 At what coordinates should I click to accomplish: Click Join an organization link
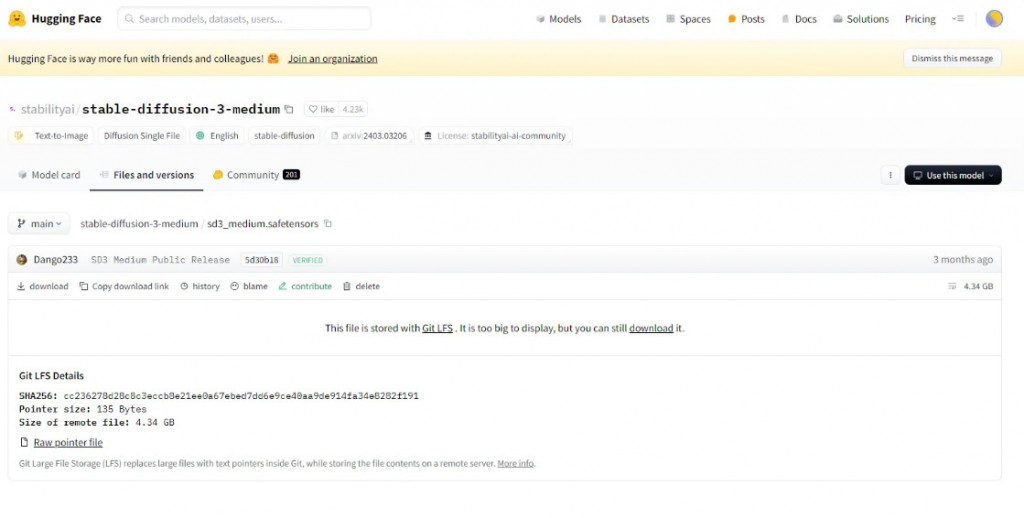(332, 58)
